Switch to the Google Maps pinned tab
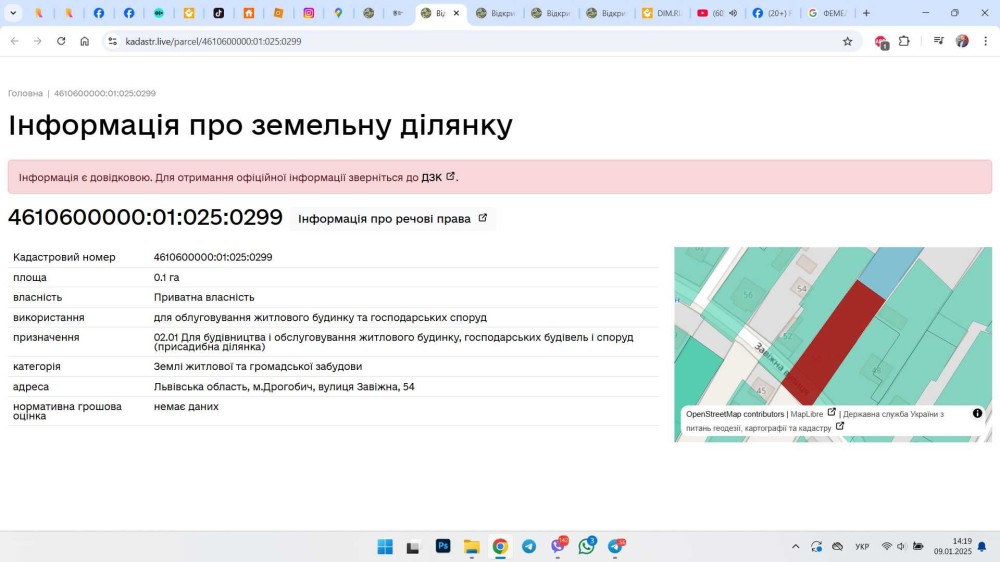 tap(339, 13)
